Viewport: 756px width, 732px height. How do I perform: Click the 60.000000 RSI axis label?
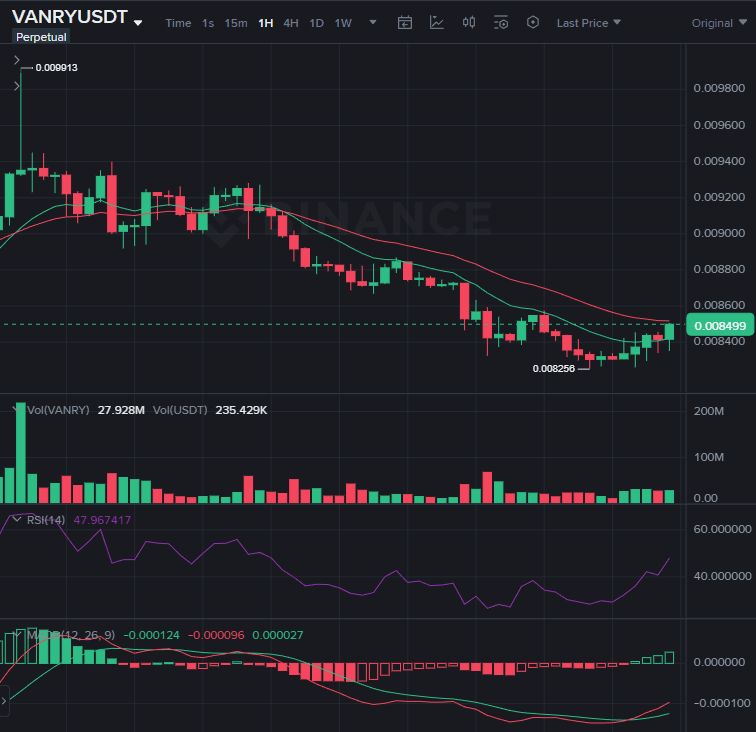pyautogui.click(x=722, y=529)
